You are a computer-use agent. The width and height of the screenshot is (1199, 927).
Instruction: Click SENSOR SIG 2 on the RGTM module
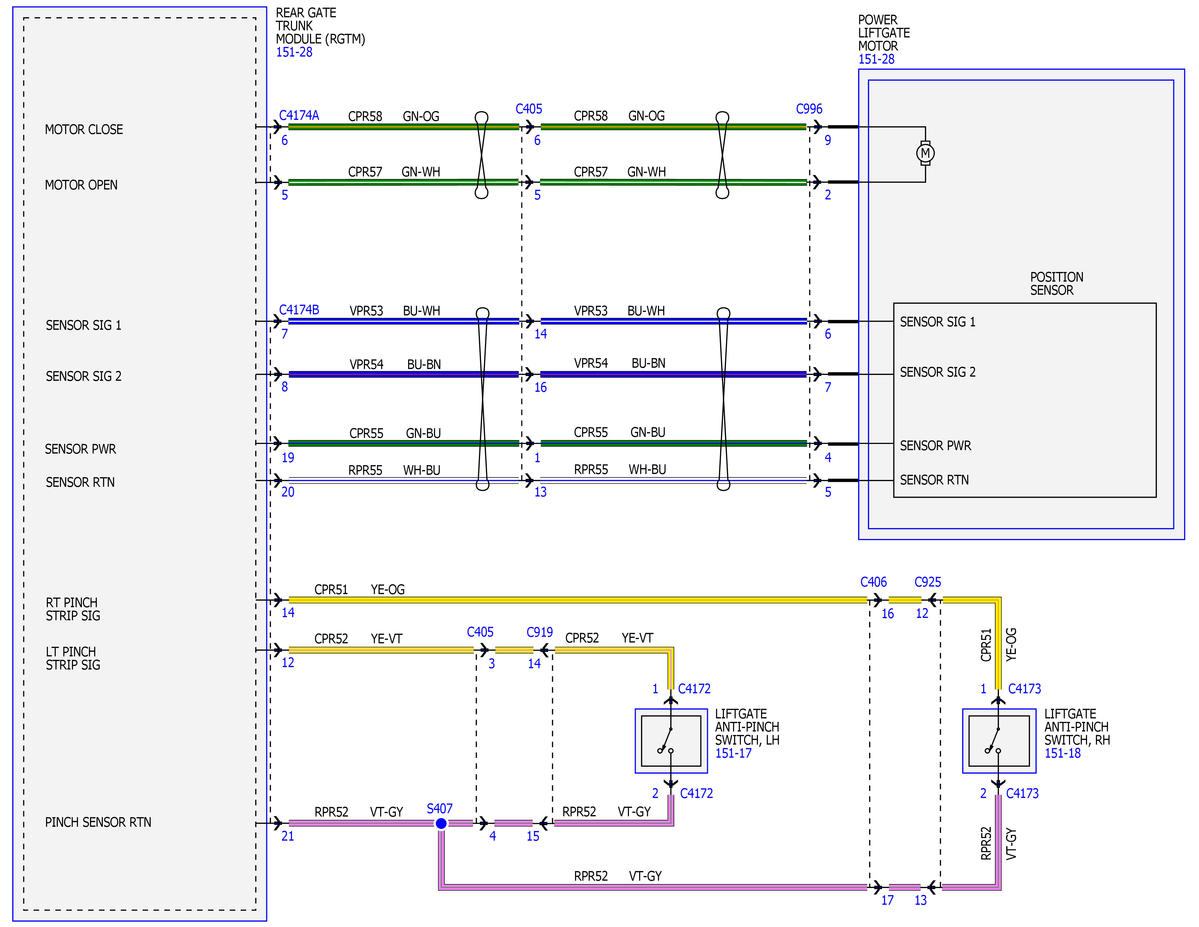point(83,376)
